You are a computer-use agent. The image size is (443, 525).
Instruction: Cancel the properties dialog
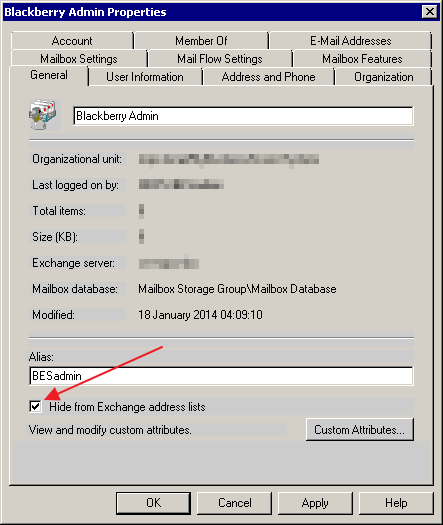click(x=235, y=503)
